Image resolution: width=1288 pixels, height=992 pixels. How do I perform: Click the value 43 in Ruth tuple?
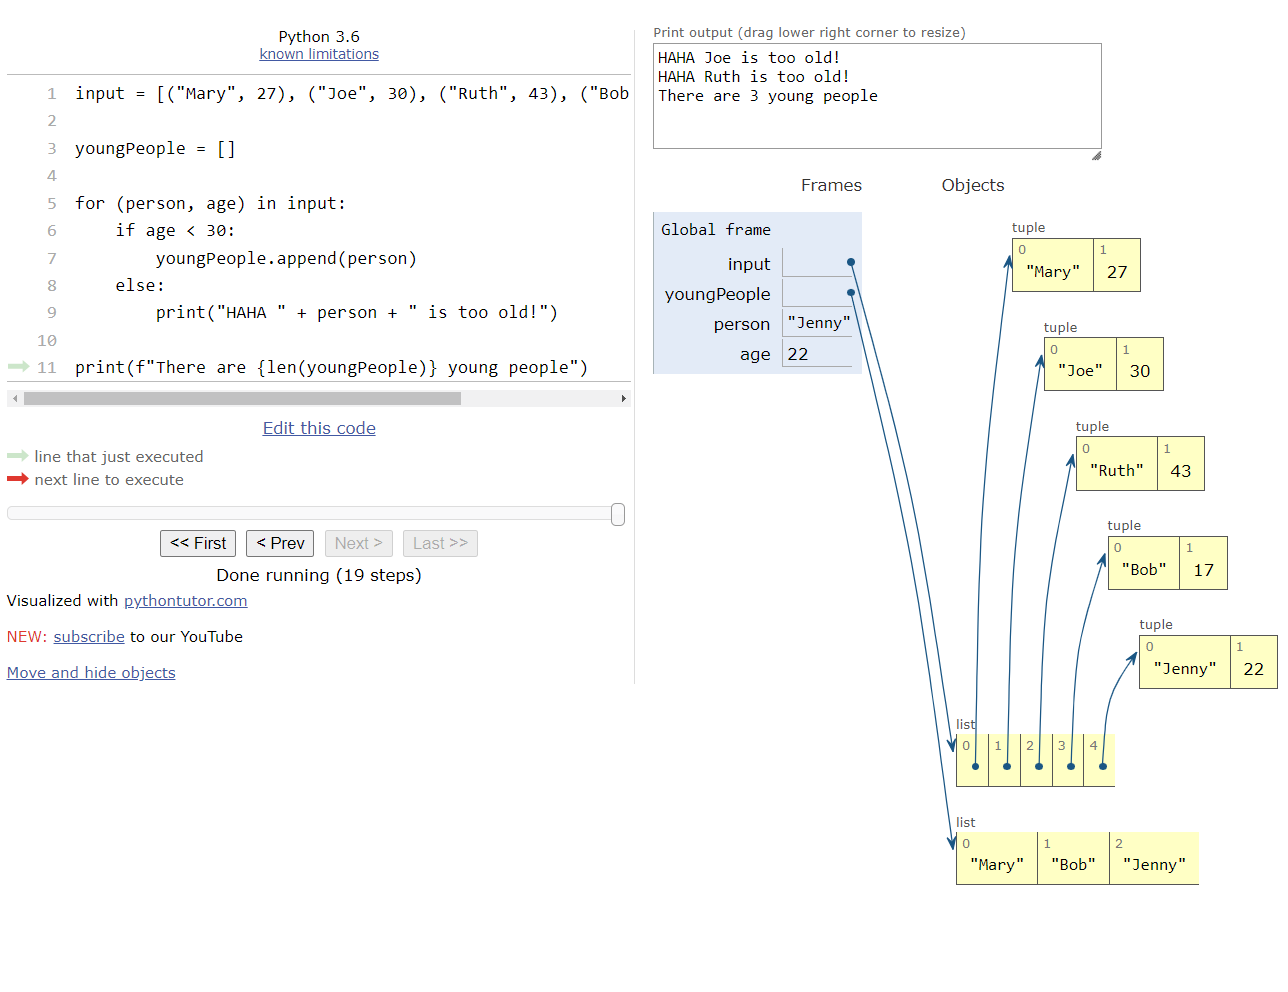tap(1181, 471)
